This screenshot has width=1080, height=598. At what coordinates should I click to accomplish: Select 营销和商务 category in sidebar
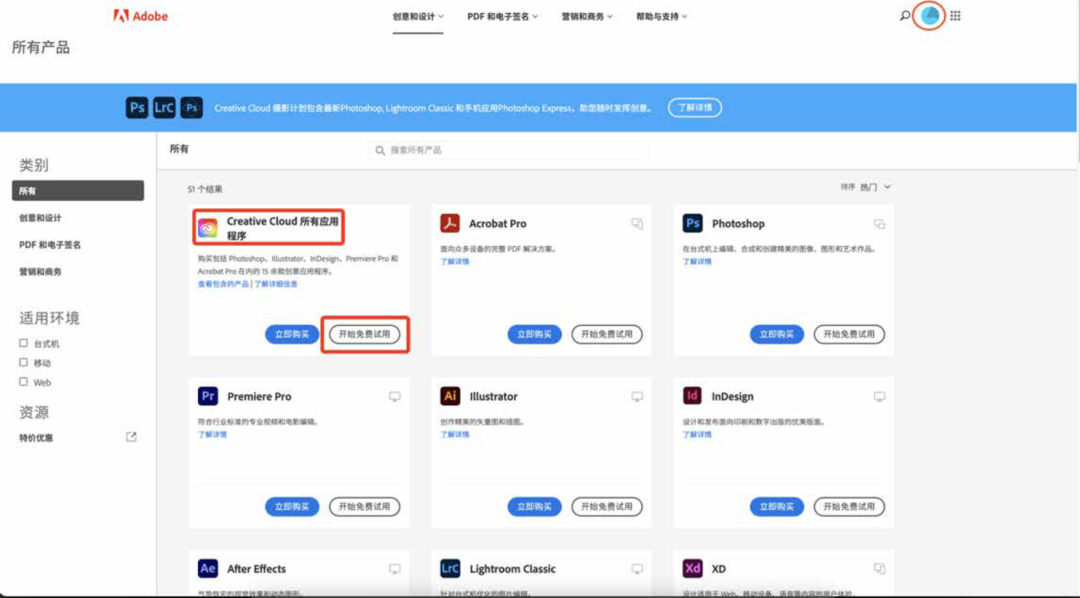coord(40,271)
